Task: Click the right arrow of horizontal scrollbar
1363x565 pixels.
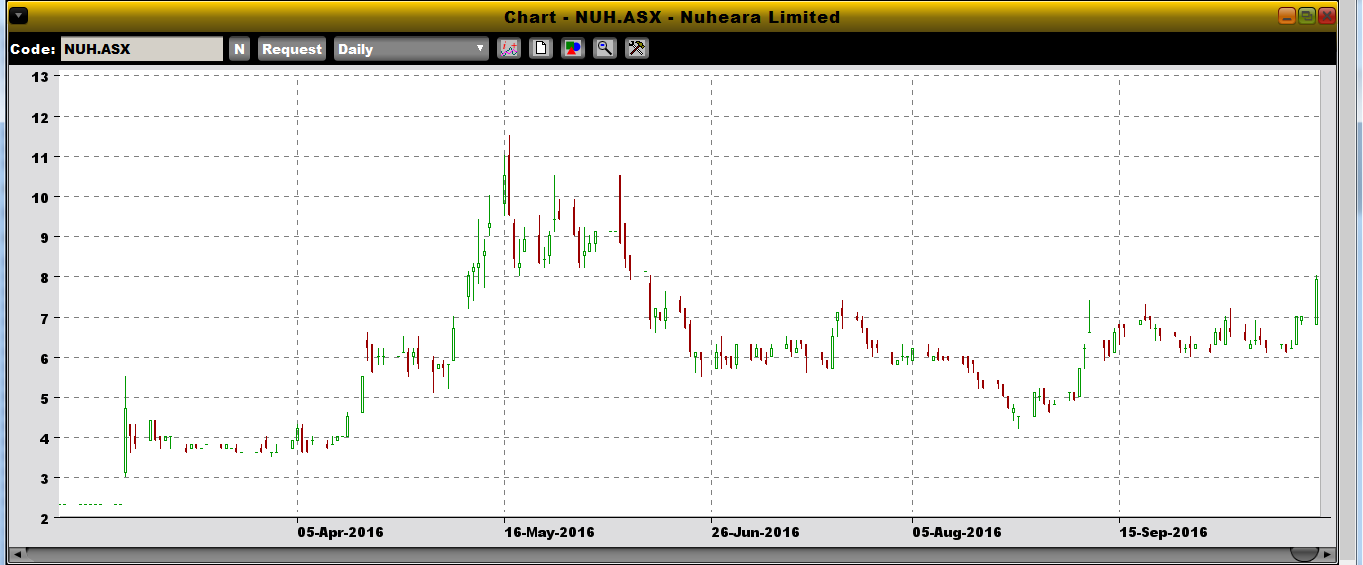Action: coord(1327,553)
